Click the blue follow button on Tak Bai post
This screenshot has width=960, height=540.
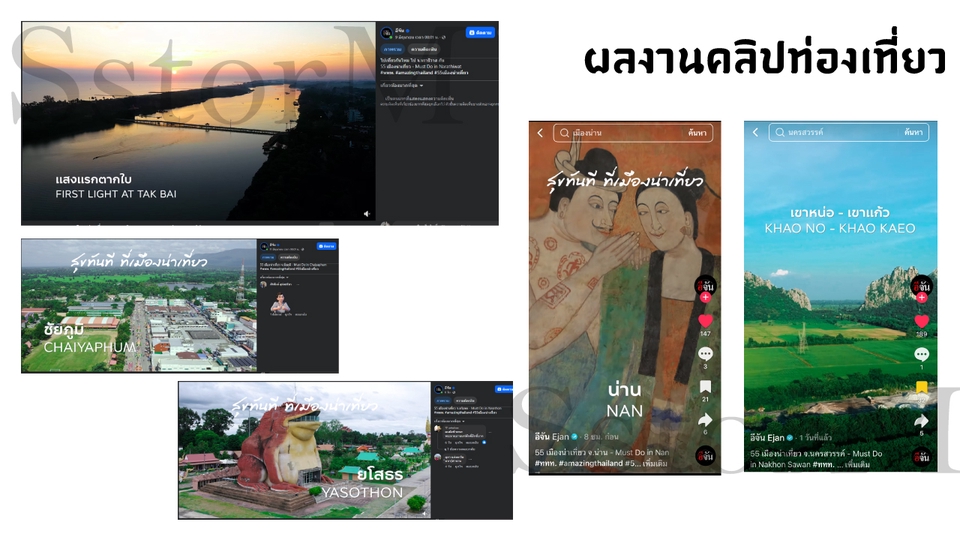[x=481, y=32]
